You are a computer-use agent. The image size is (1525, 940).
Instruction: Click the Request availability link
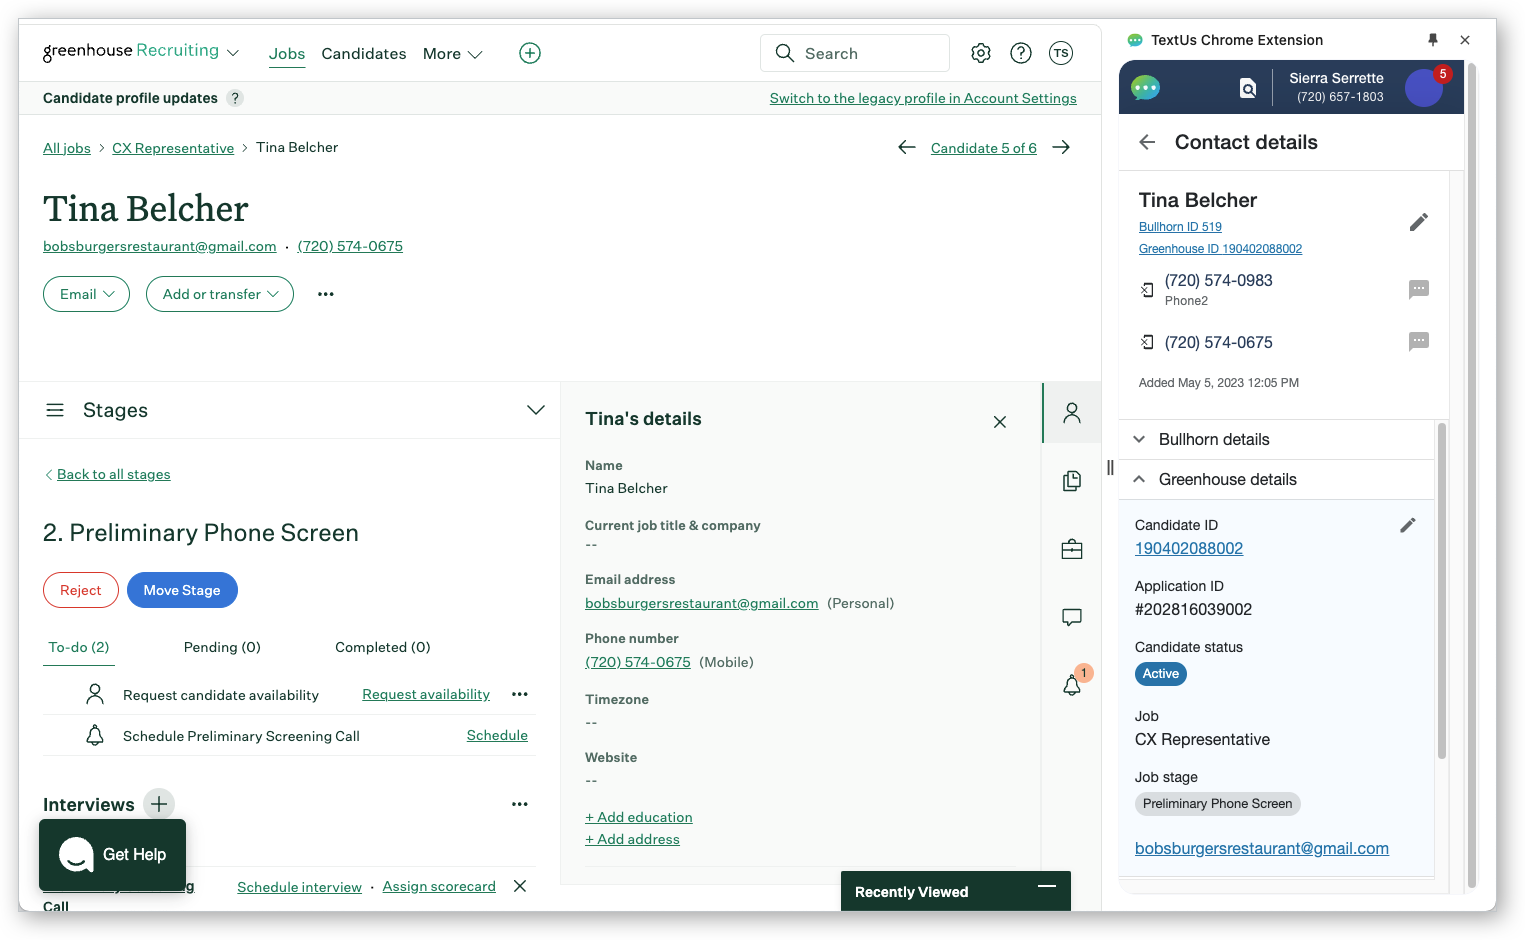(426, 694)
